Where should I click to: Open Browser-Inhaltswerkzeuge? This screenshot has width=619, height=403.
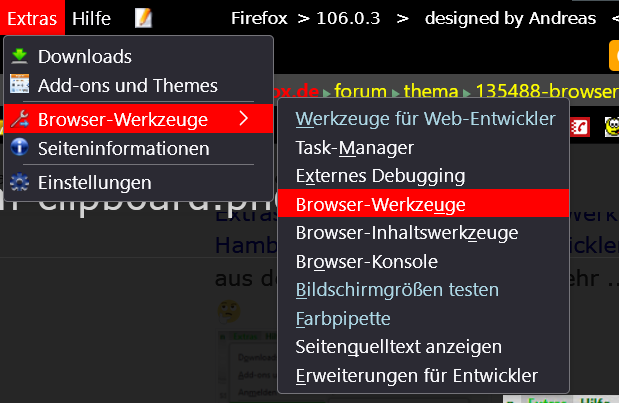pyautogui.click(x=423, y=232)
